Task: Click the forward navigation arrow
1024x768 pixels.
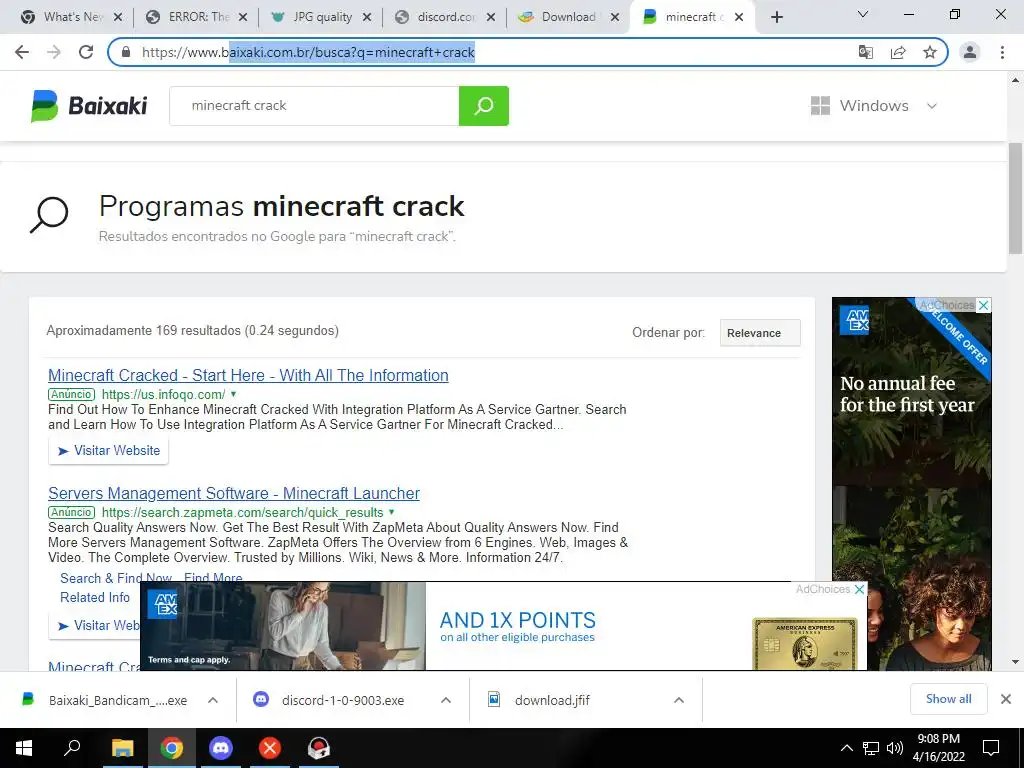Action: 54,52
